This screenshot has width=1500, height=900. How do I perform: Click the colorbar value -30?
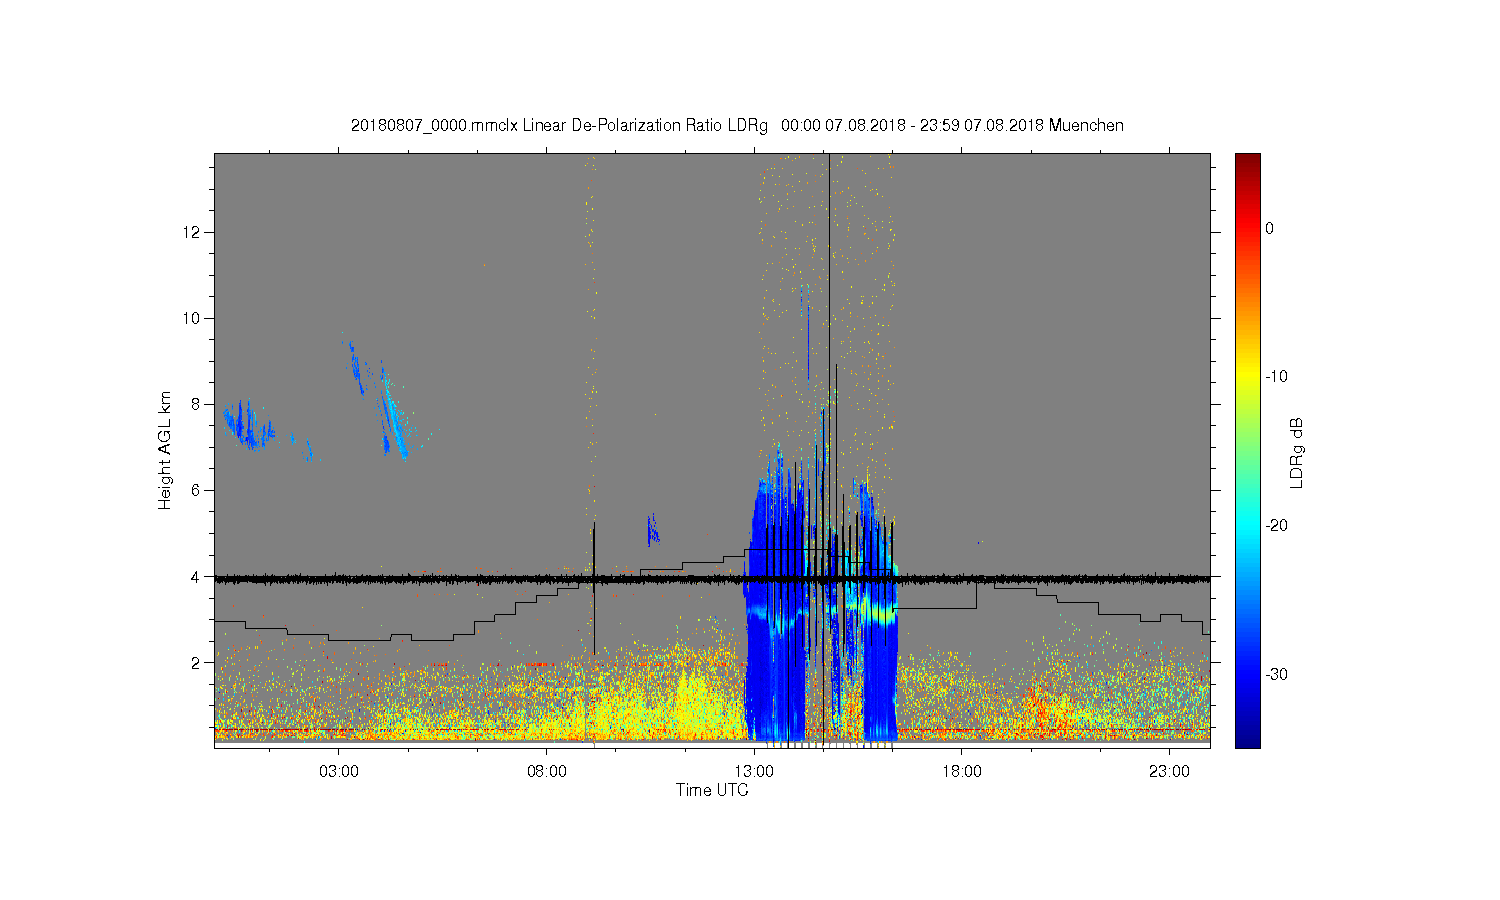point(1276,674)
